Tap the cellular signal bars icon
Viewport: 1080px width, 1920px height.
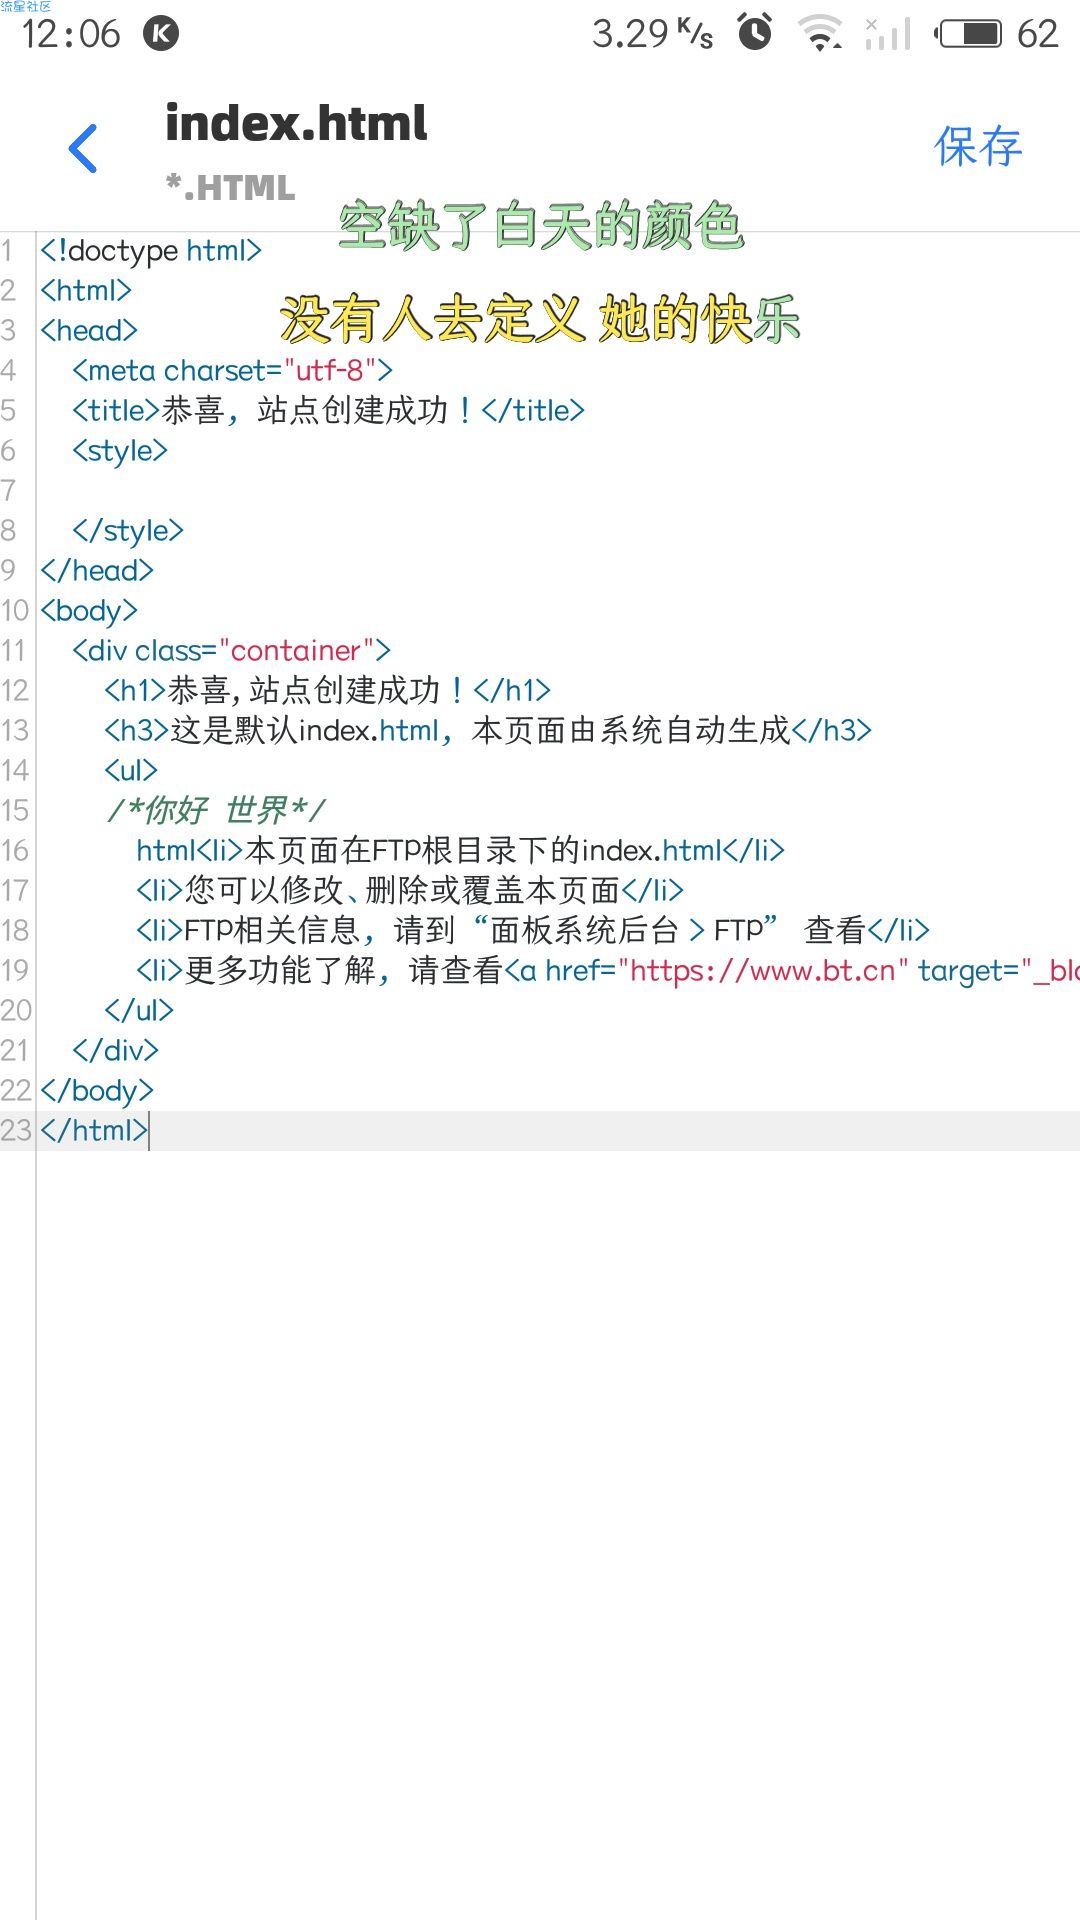point(888,33)
